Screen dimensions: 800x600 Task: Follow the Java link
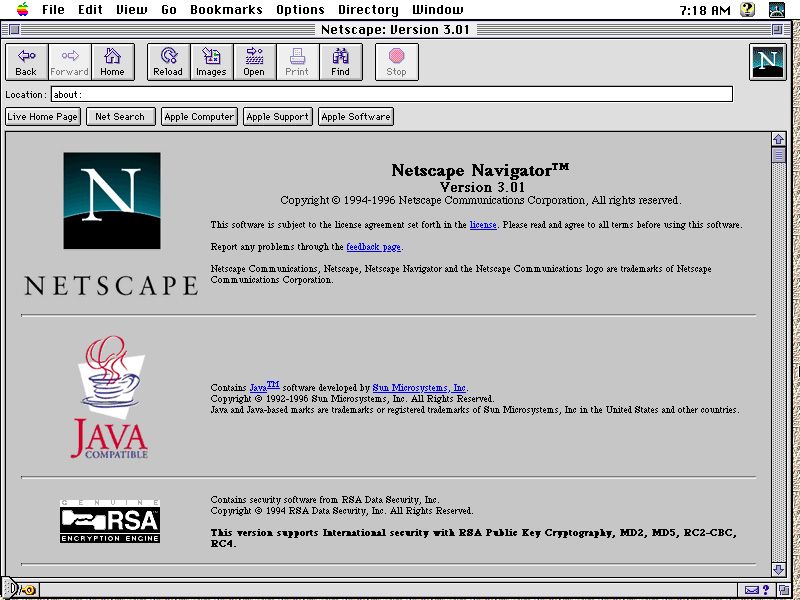264,386
